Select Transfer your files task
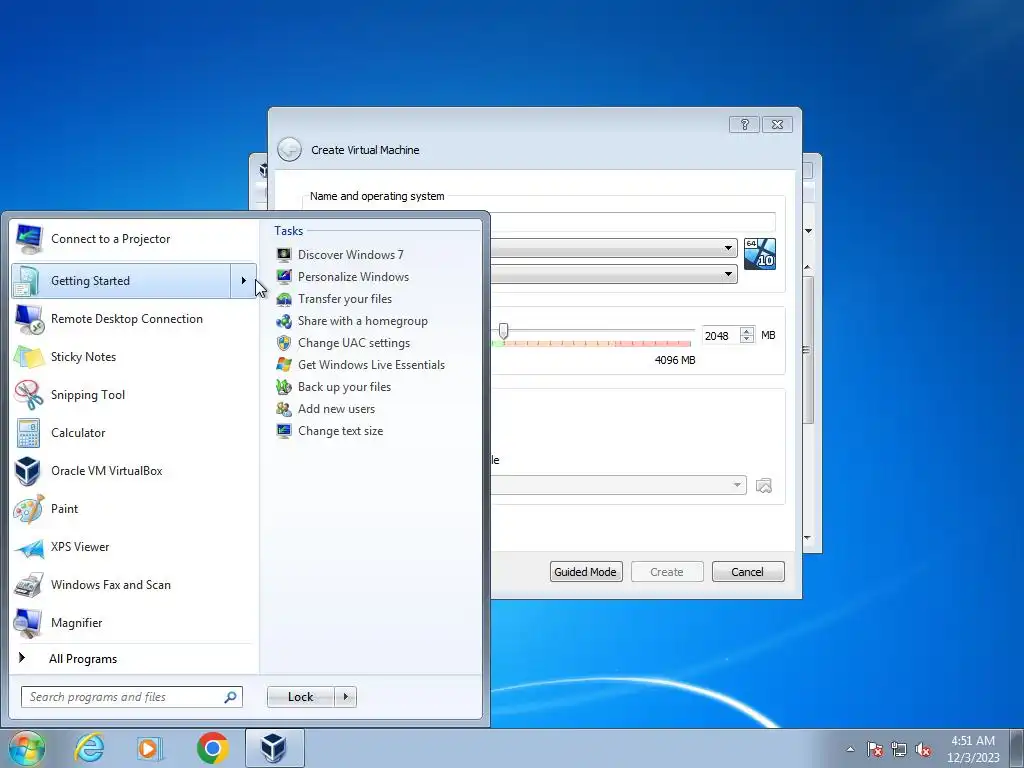1024x768 pixels. coord(345,299)
